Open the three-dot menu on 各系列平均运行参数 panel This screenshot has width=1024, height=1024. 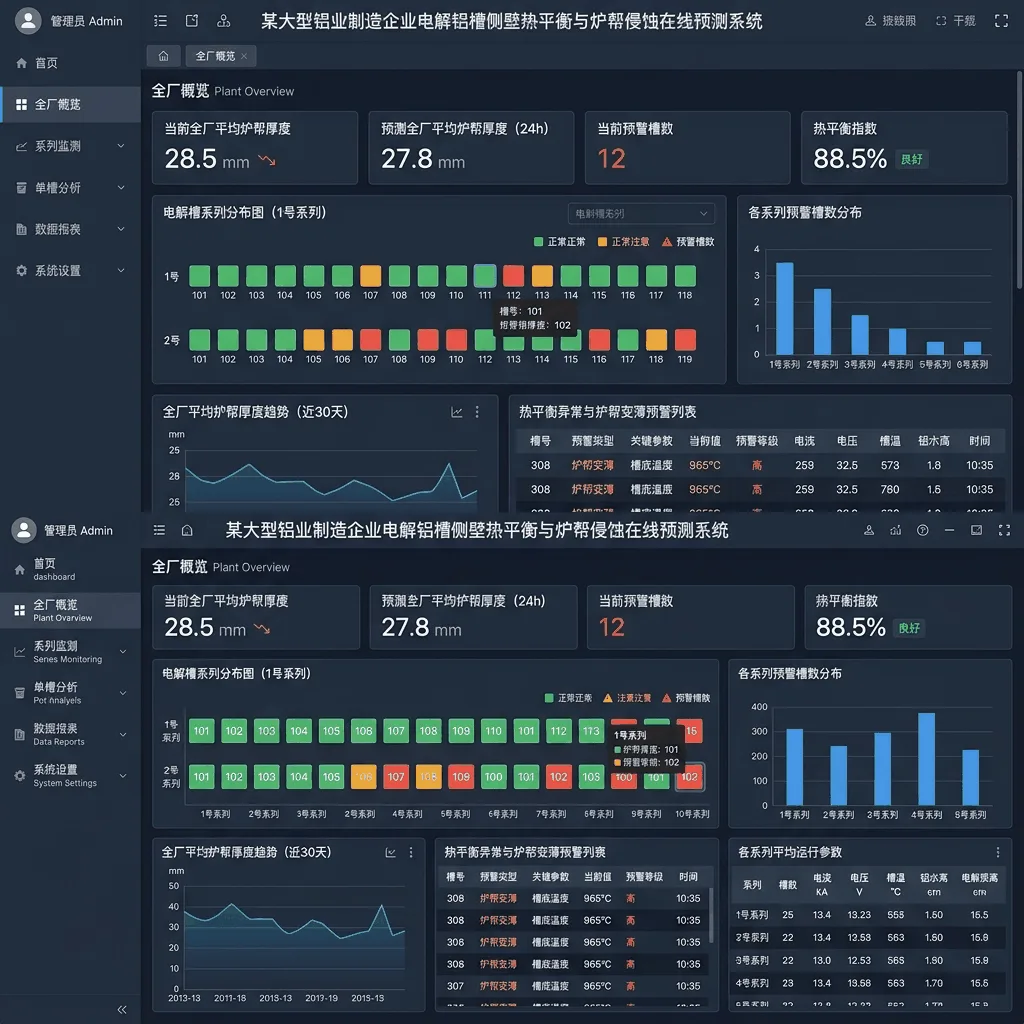(x=998, y=852)
